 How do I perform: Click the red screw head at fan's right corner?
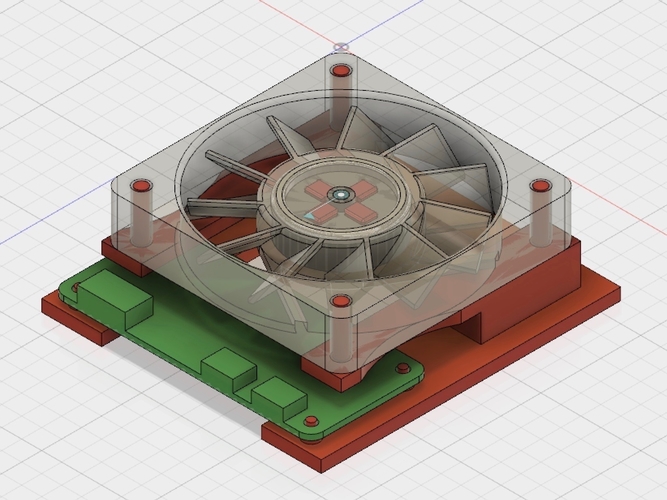[540, 186]
